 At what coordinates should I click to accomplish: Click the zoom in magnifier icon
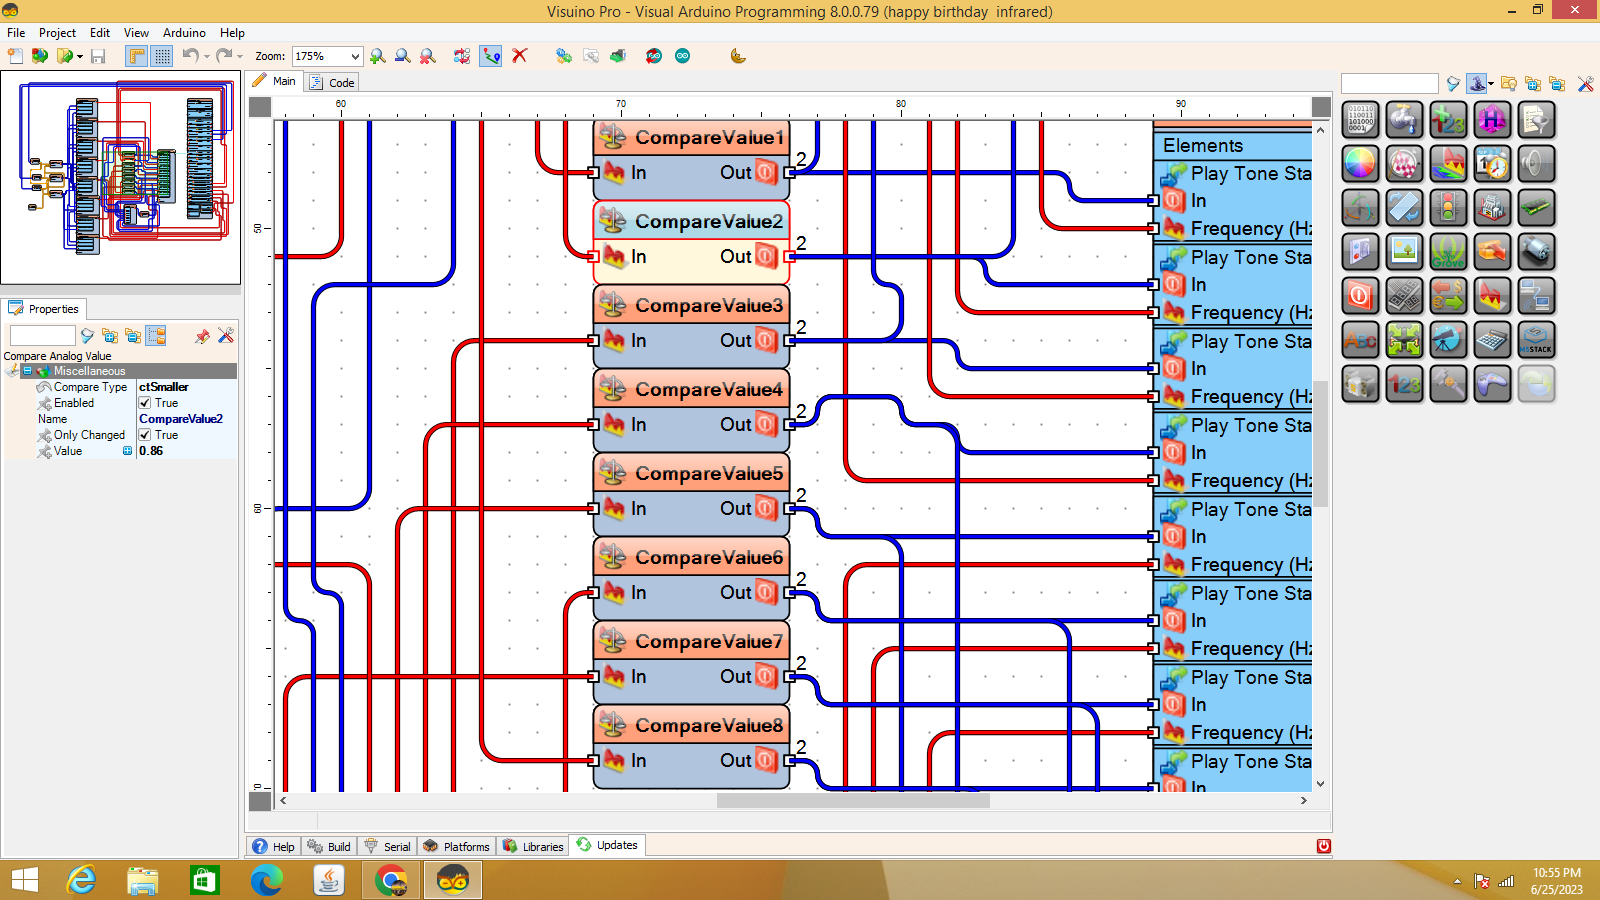click(x=377, y=56)
